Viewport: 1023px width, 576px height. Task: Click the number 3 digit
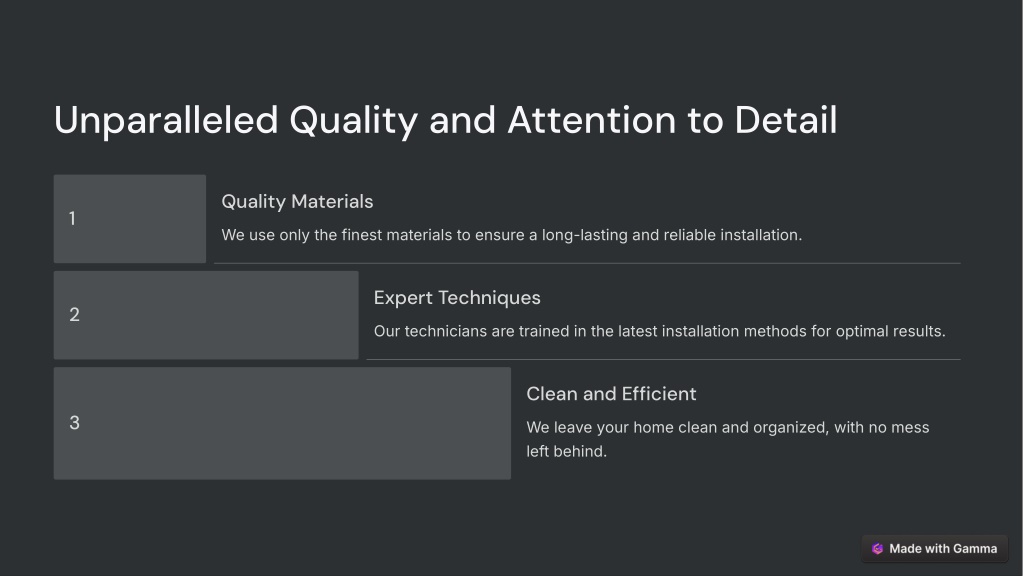tap(74, 423)
